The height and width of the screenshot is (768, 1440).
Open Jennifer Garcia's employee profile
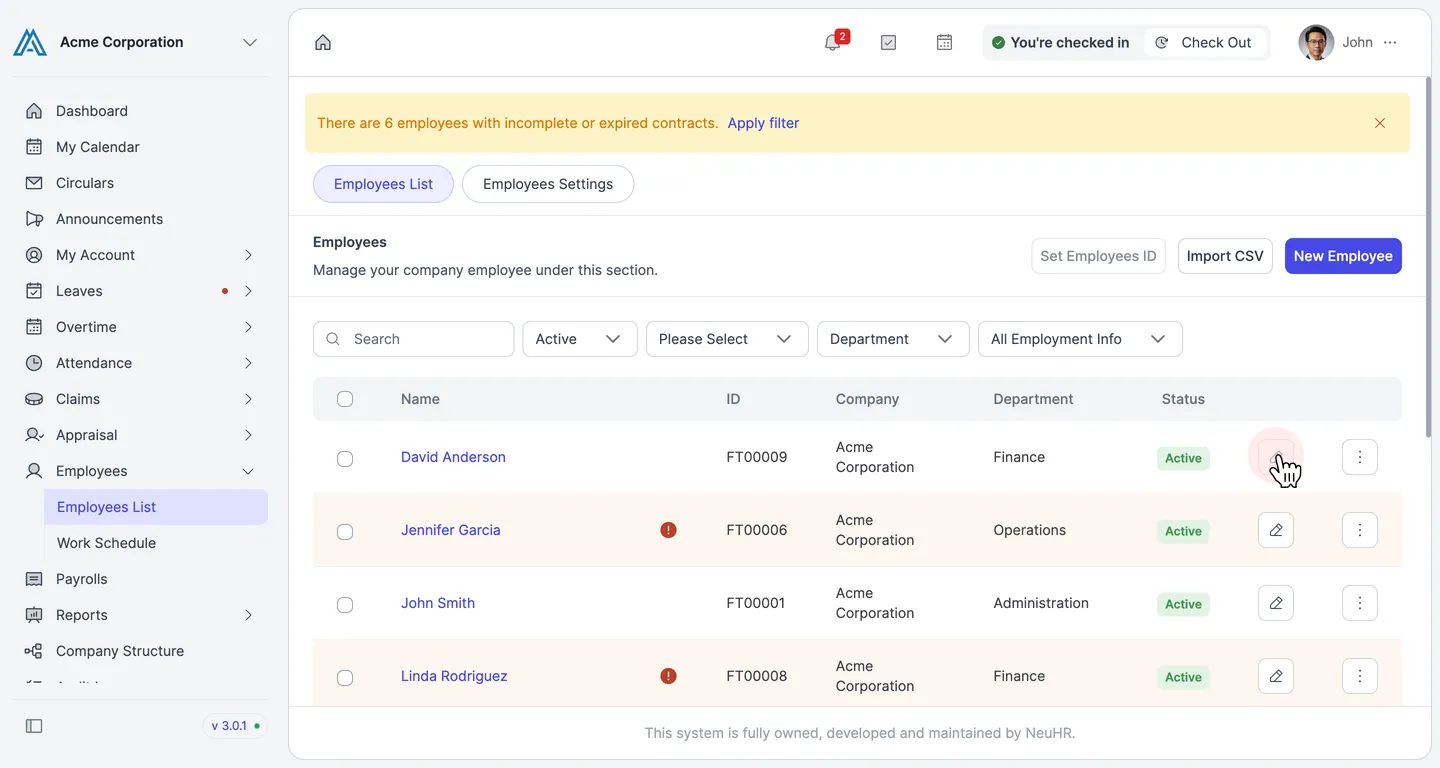450,530
